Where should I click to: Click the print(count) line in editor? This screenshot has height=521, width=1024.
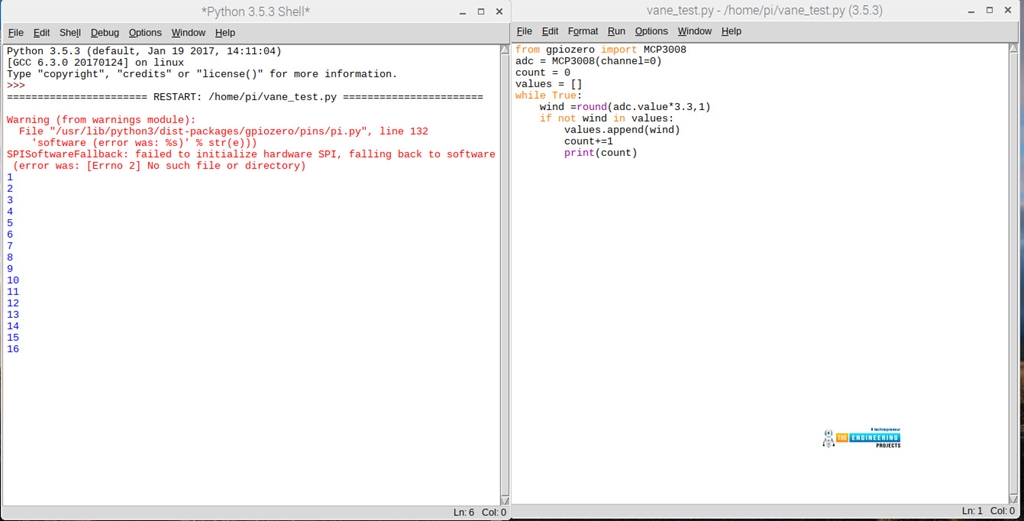[x=600, y=153]
